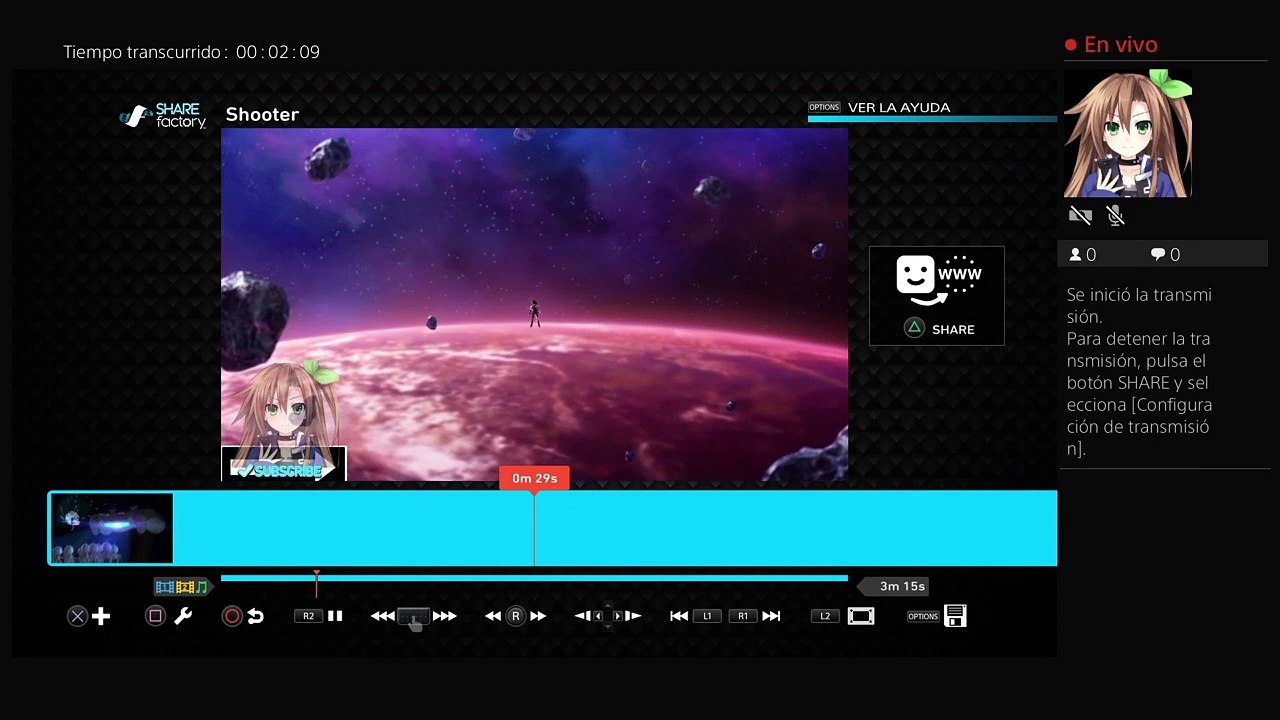Open the full screen preview icon
Image resolution: width=1280 pixels, height=720 pixels.
(861, 616)
